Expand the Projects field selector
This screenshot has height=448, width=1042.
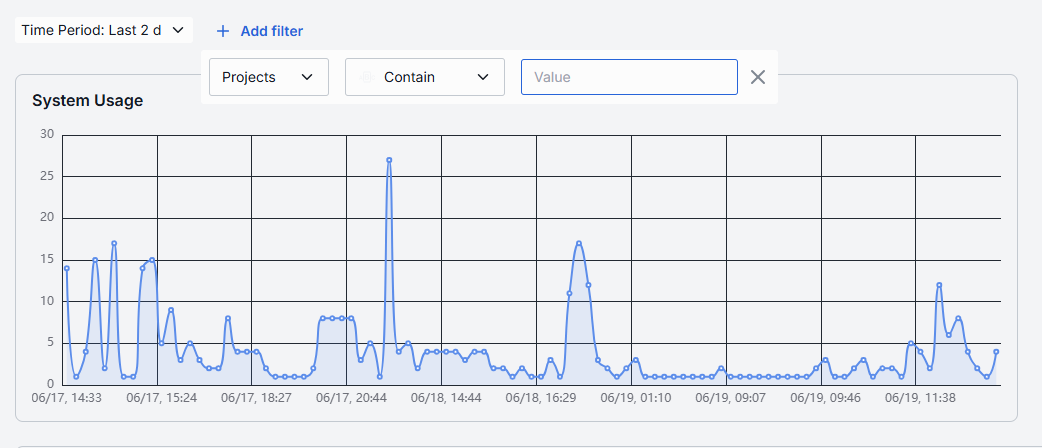tap(269, 77)
